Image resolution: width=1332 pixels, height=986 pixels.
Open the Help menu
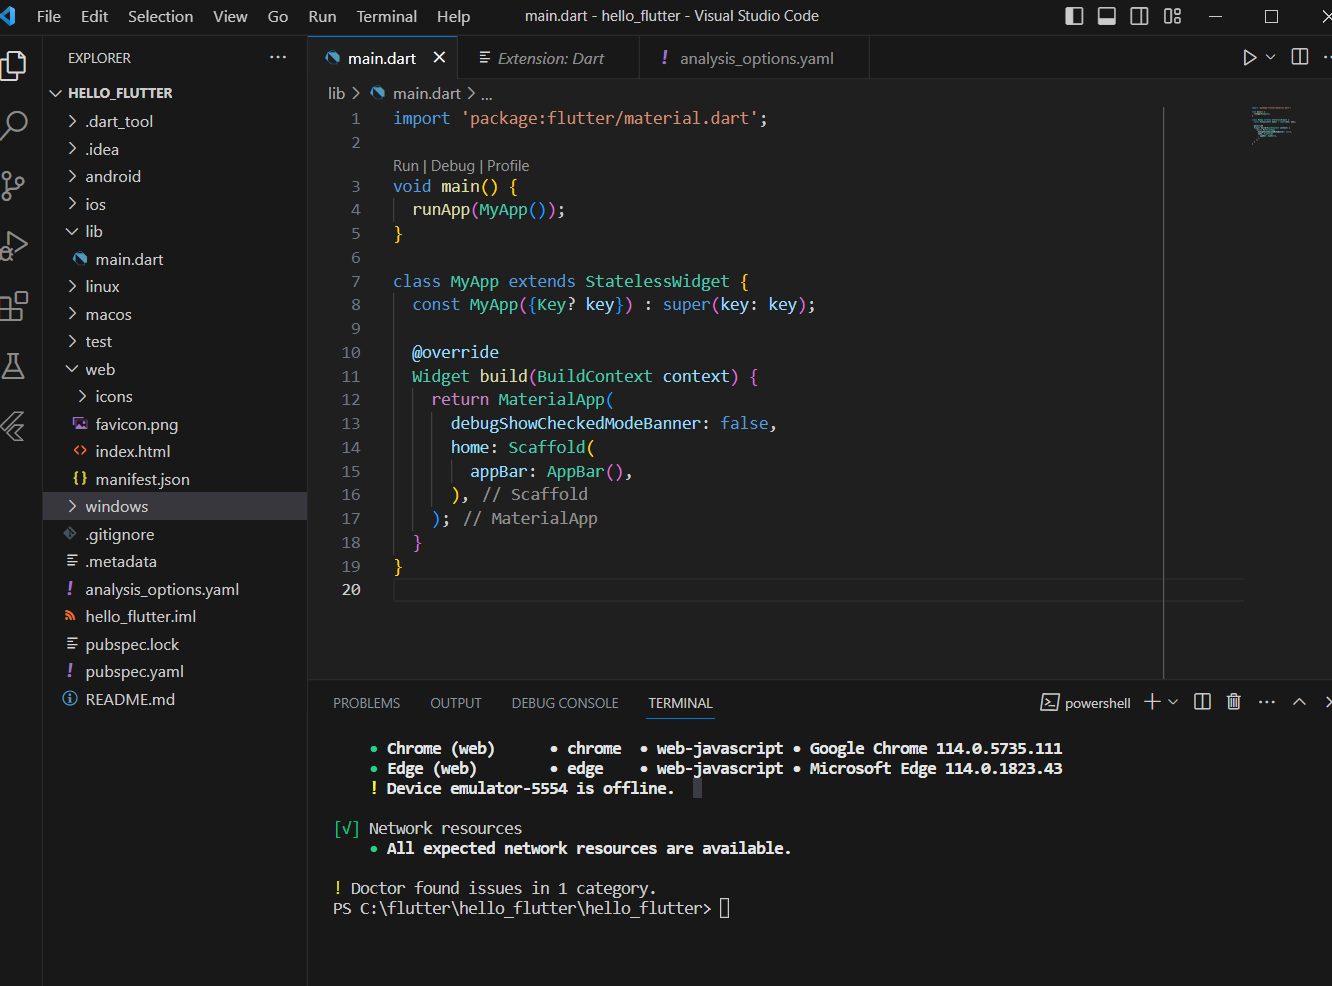[453, 16]
